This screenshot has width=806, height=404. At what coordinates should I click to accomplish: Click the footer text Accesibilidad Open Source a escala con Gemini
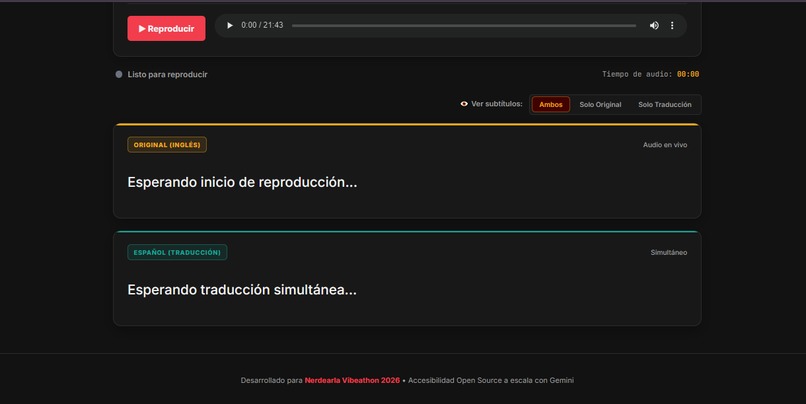click(491, 380)
